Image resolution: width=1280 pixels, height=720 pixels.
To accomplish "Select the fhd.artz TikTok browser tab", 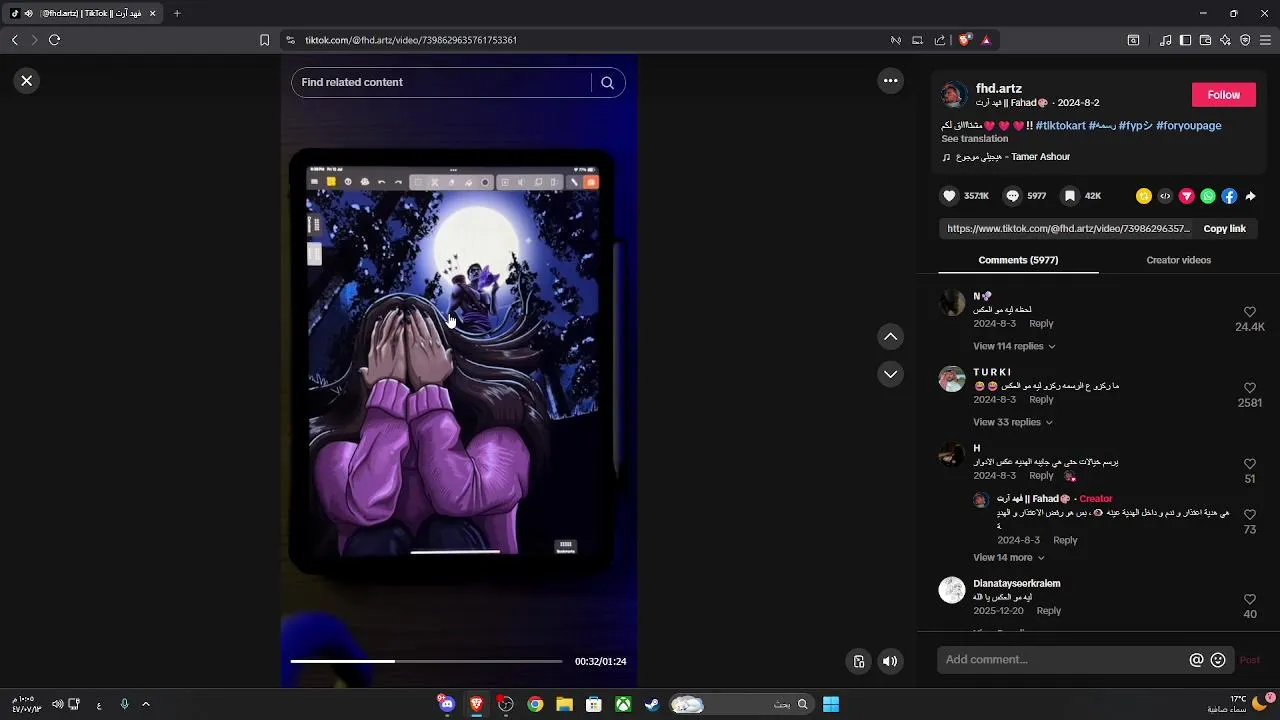I will coord(83,13).
